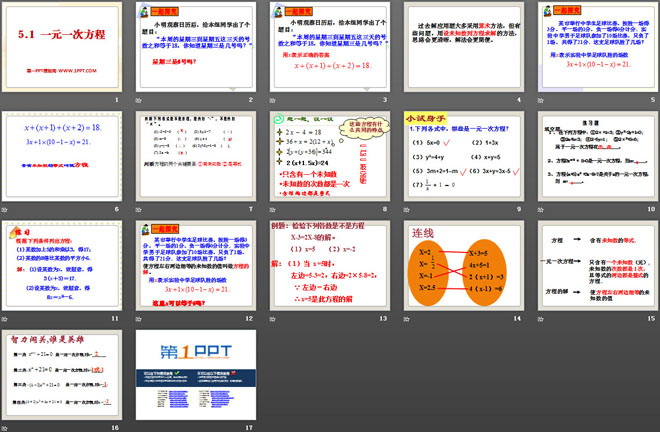This screenshot has width=660, height=432.
Task: Select slide 9 titled 小试身手
Action: point(464,156)
